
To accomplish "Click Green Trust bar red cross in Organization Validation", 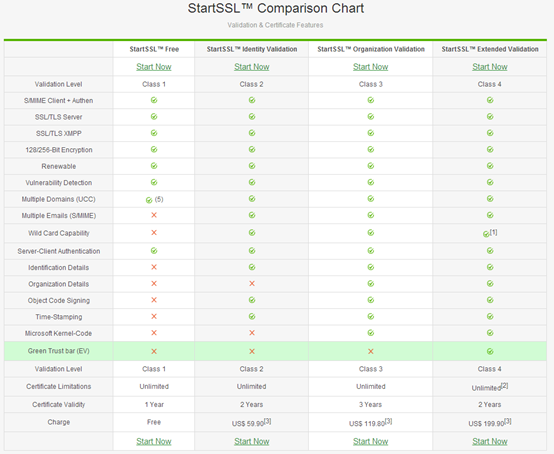I will pos(371,351).
